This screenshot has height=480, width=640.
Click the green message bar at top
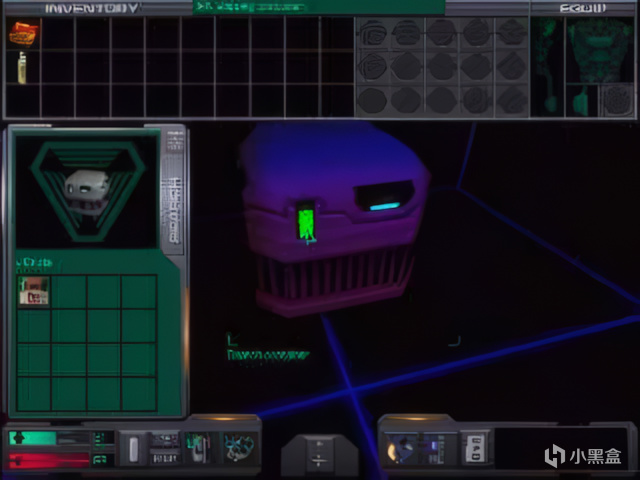tap(318, 7)
